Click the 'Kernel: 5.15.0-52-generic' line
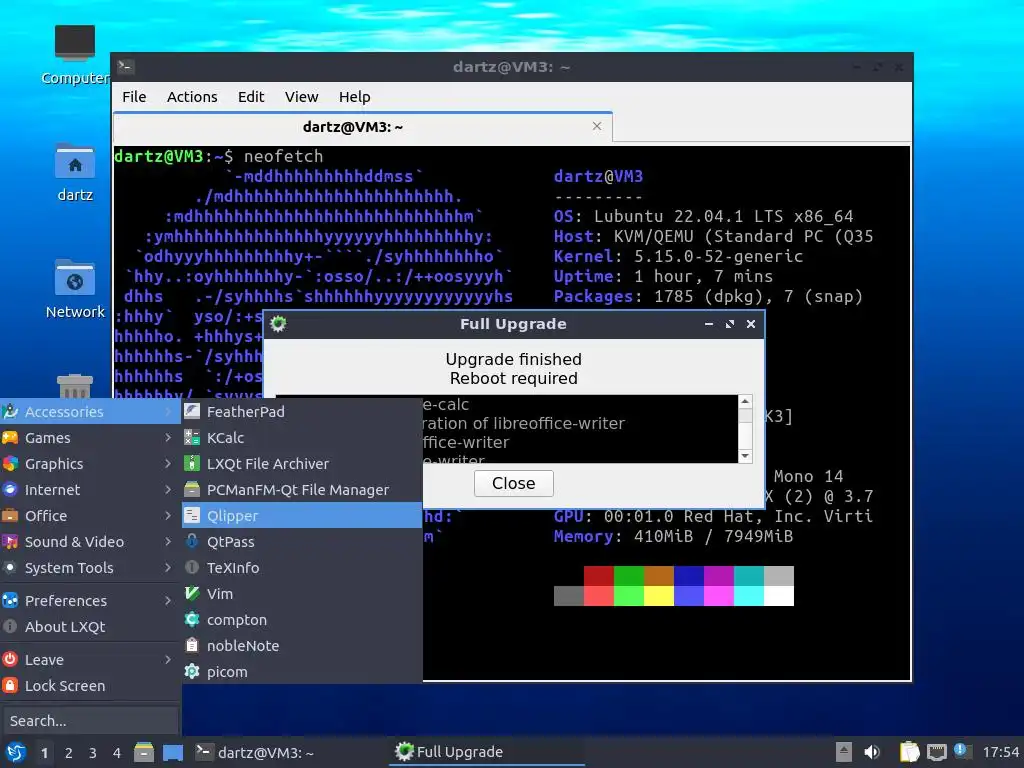1024x768 pixels. coord(679,257)
